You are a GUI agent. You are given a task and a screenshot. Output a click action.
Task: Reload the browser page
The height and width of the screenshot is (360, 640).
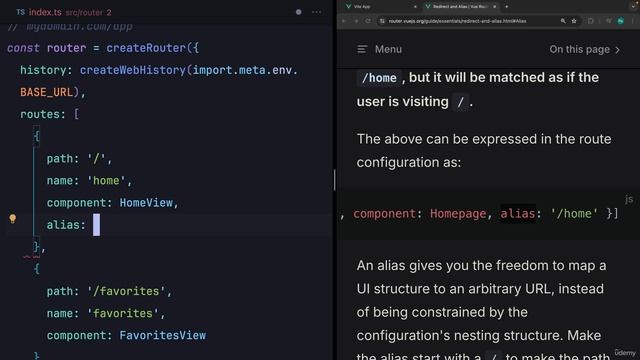pyautogui.click(x=368, y=21)
